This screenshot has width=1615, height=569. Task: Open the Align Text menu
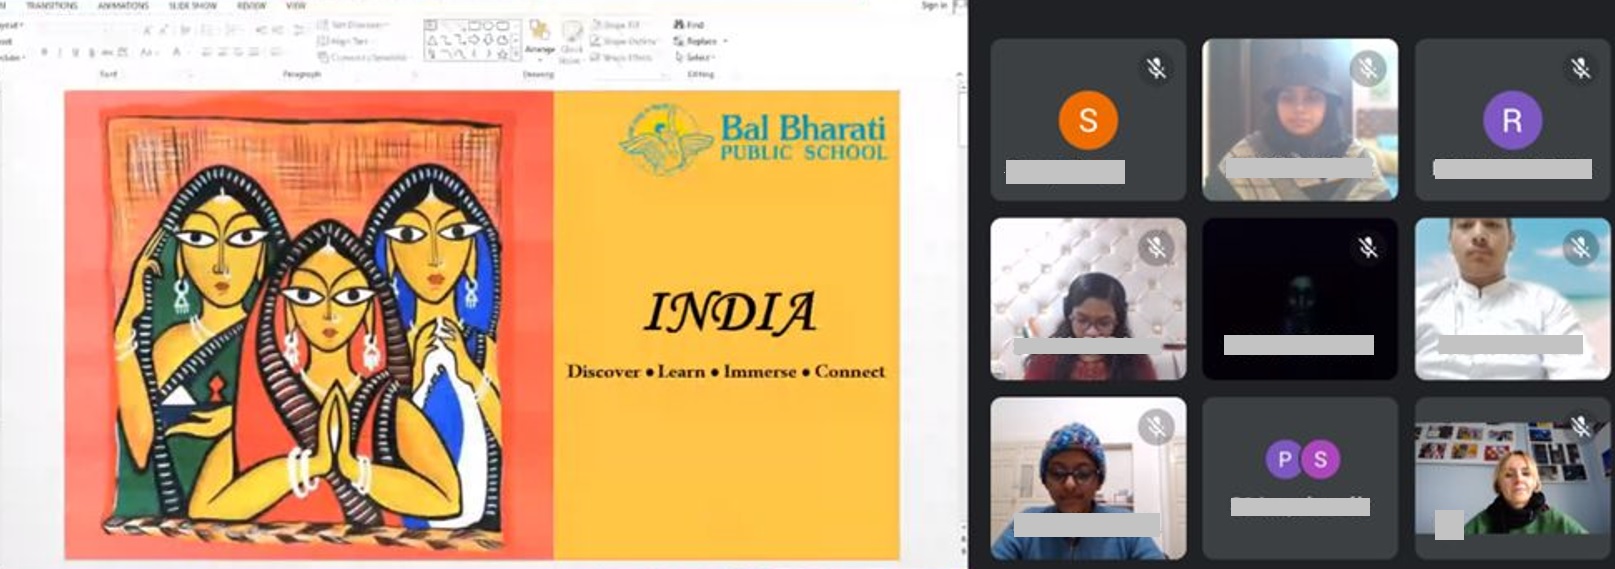(345, 41)
